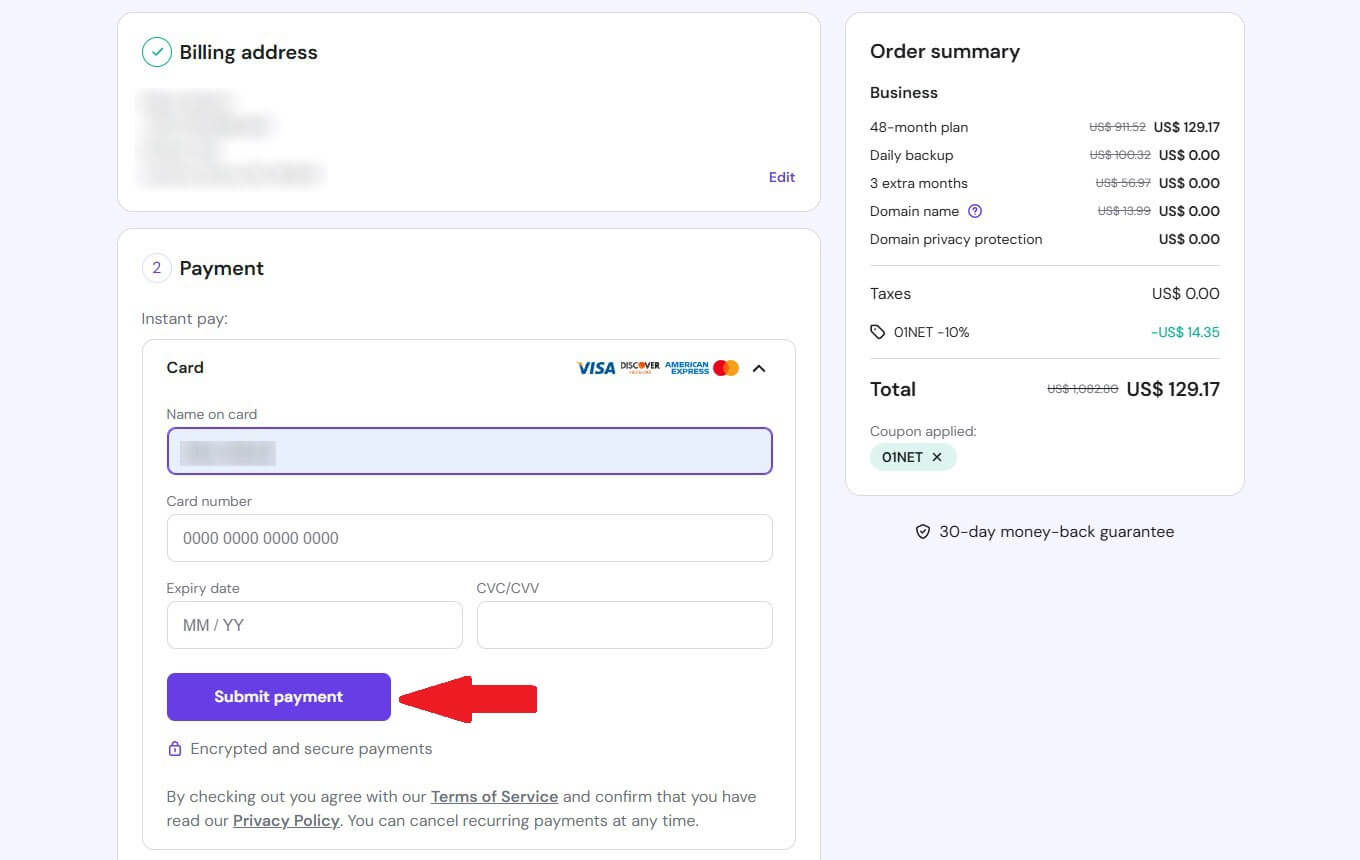Click the Payment section heading
The height and width of the screenshot is (860, 1360).
(x=221, y=268)
